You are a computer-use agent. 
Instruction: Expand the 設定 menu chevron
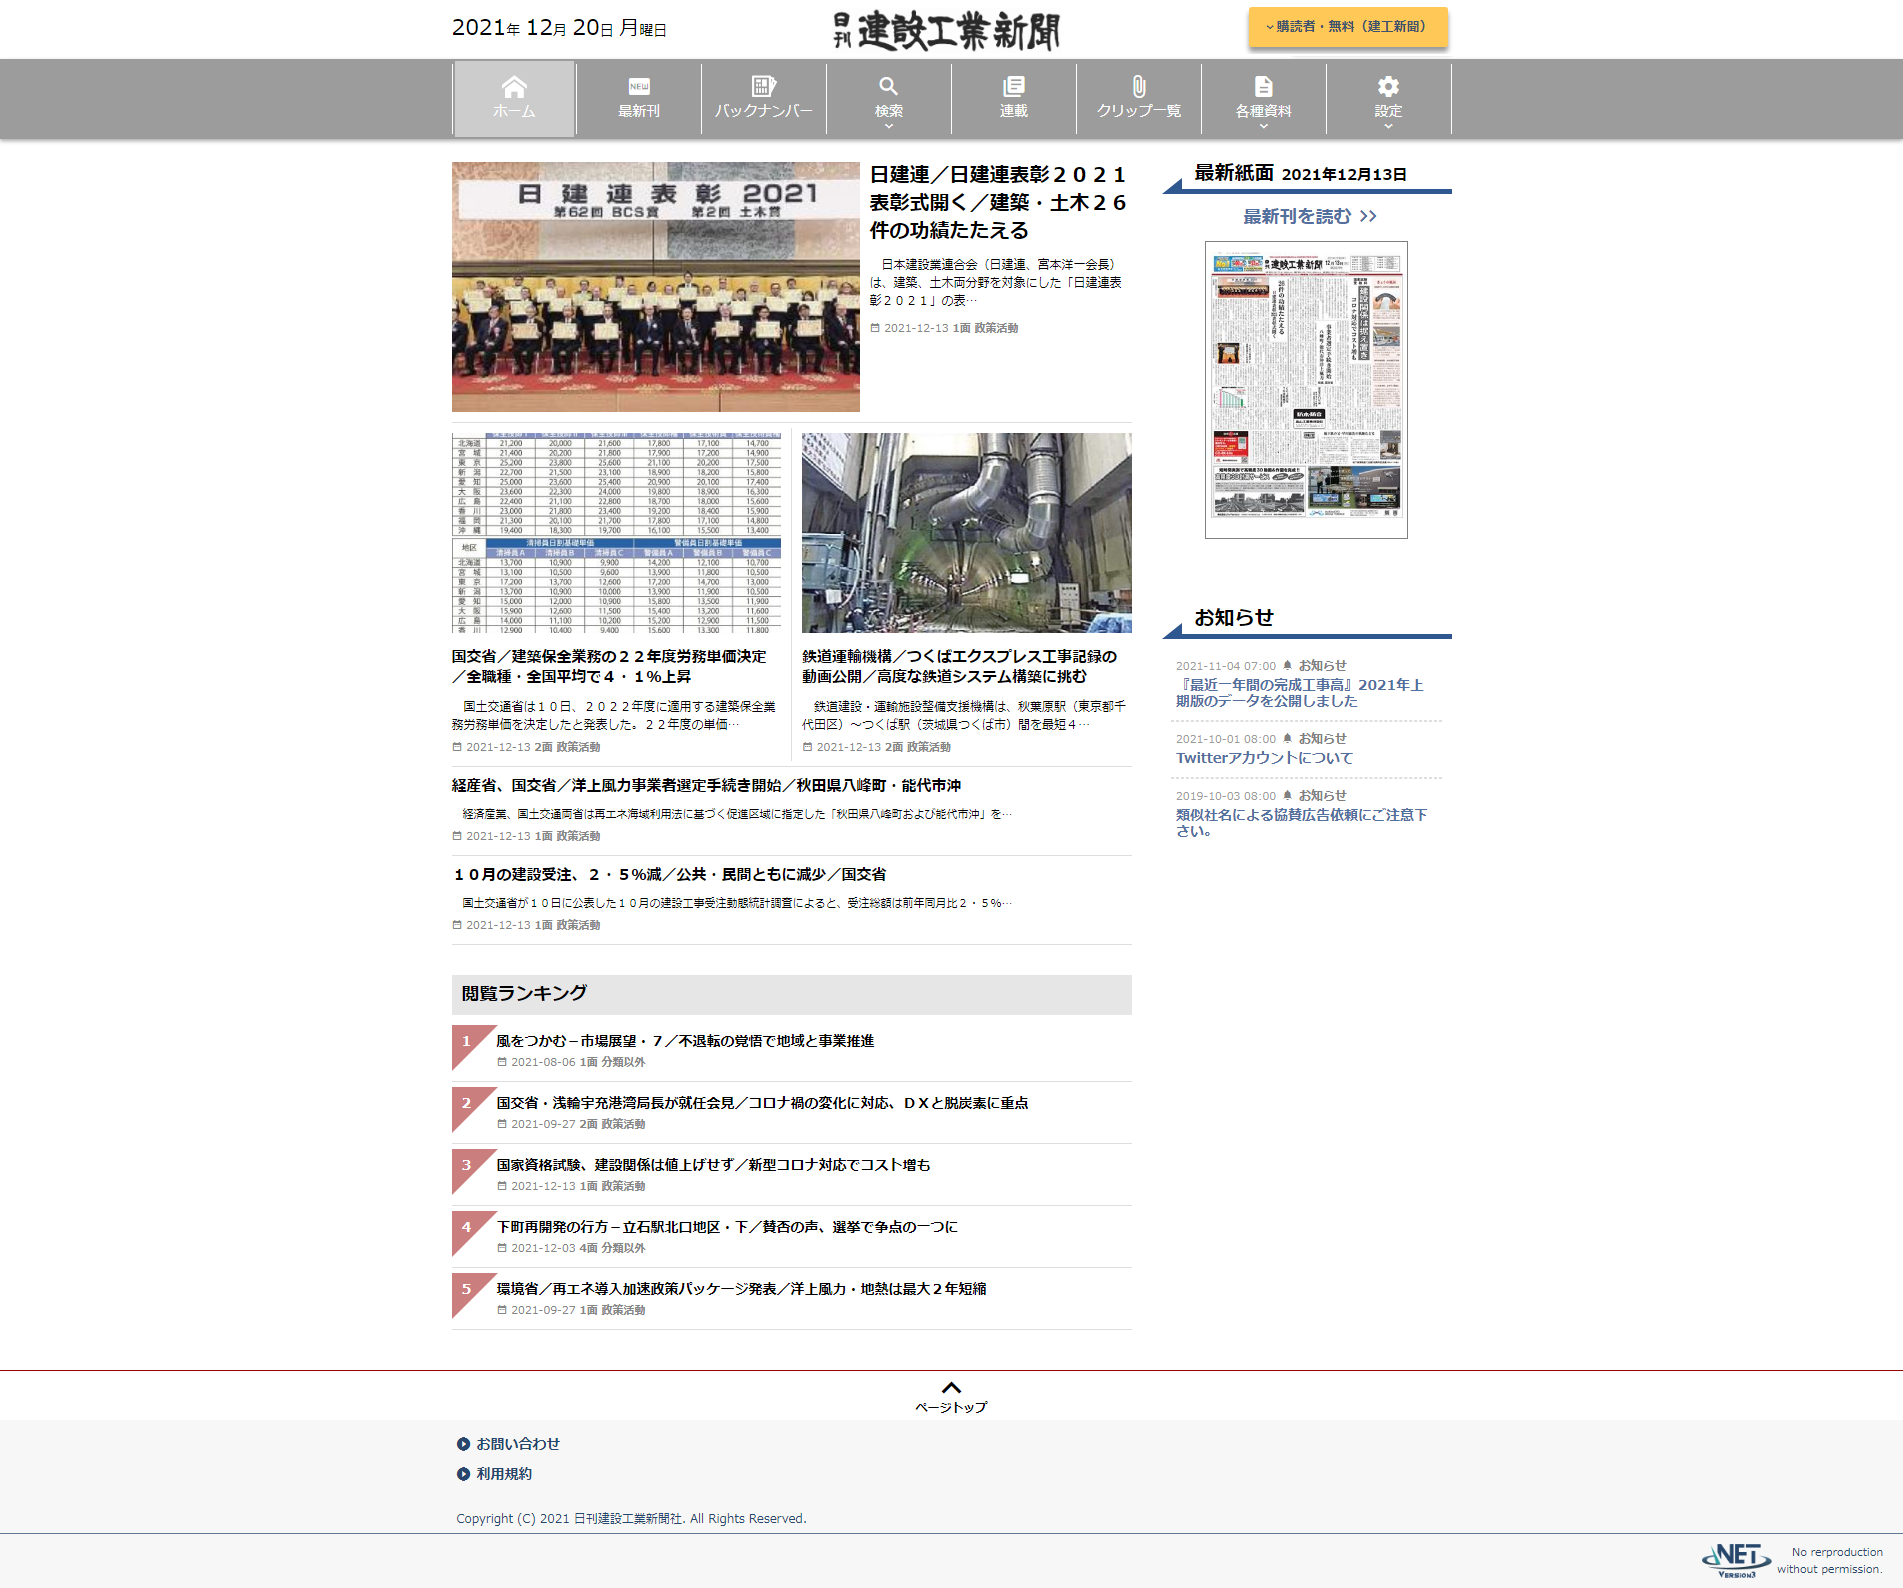coord(1389,126)
